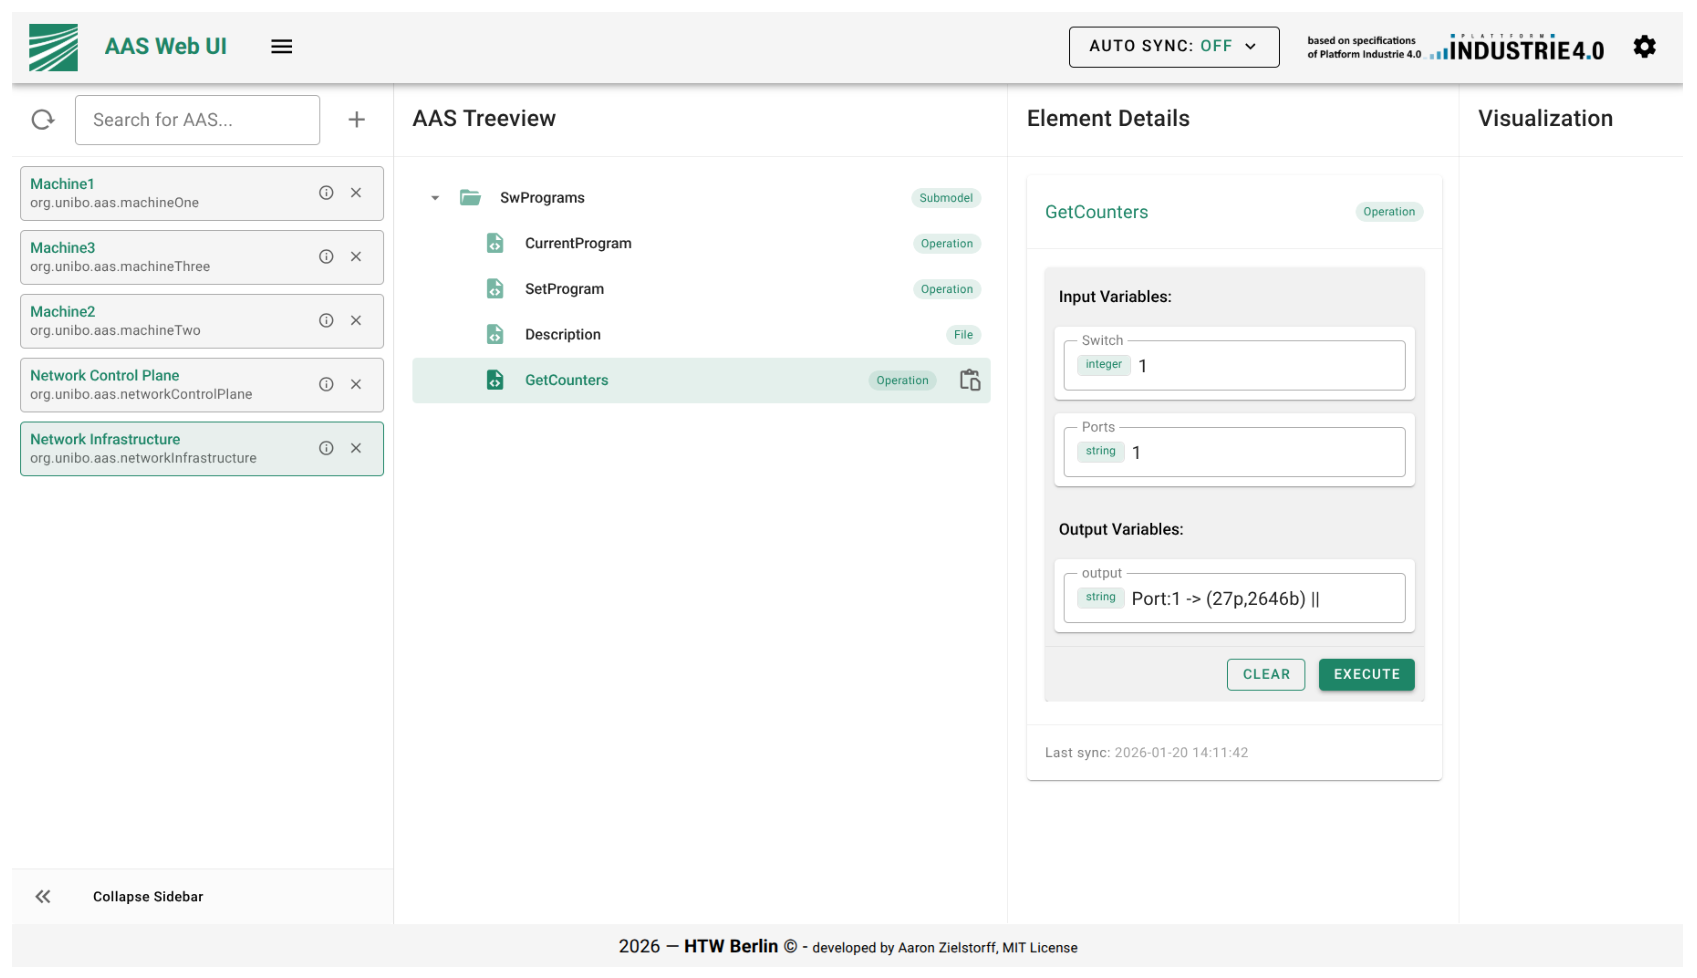Screen dimensions: 1697x978
Task: Copy GetCounters path with clipboard icon
Action: pyautogui.click(x=970, y=380)
